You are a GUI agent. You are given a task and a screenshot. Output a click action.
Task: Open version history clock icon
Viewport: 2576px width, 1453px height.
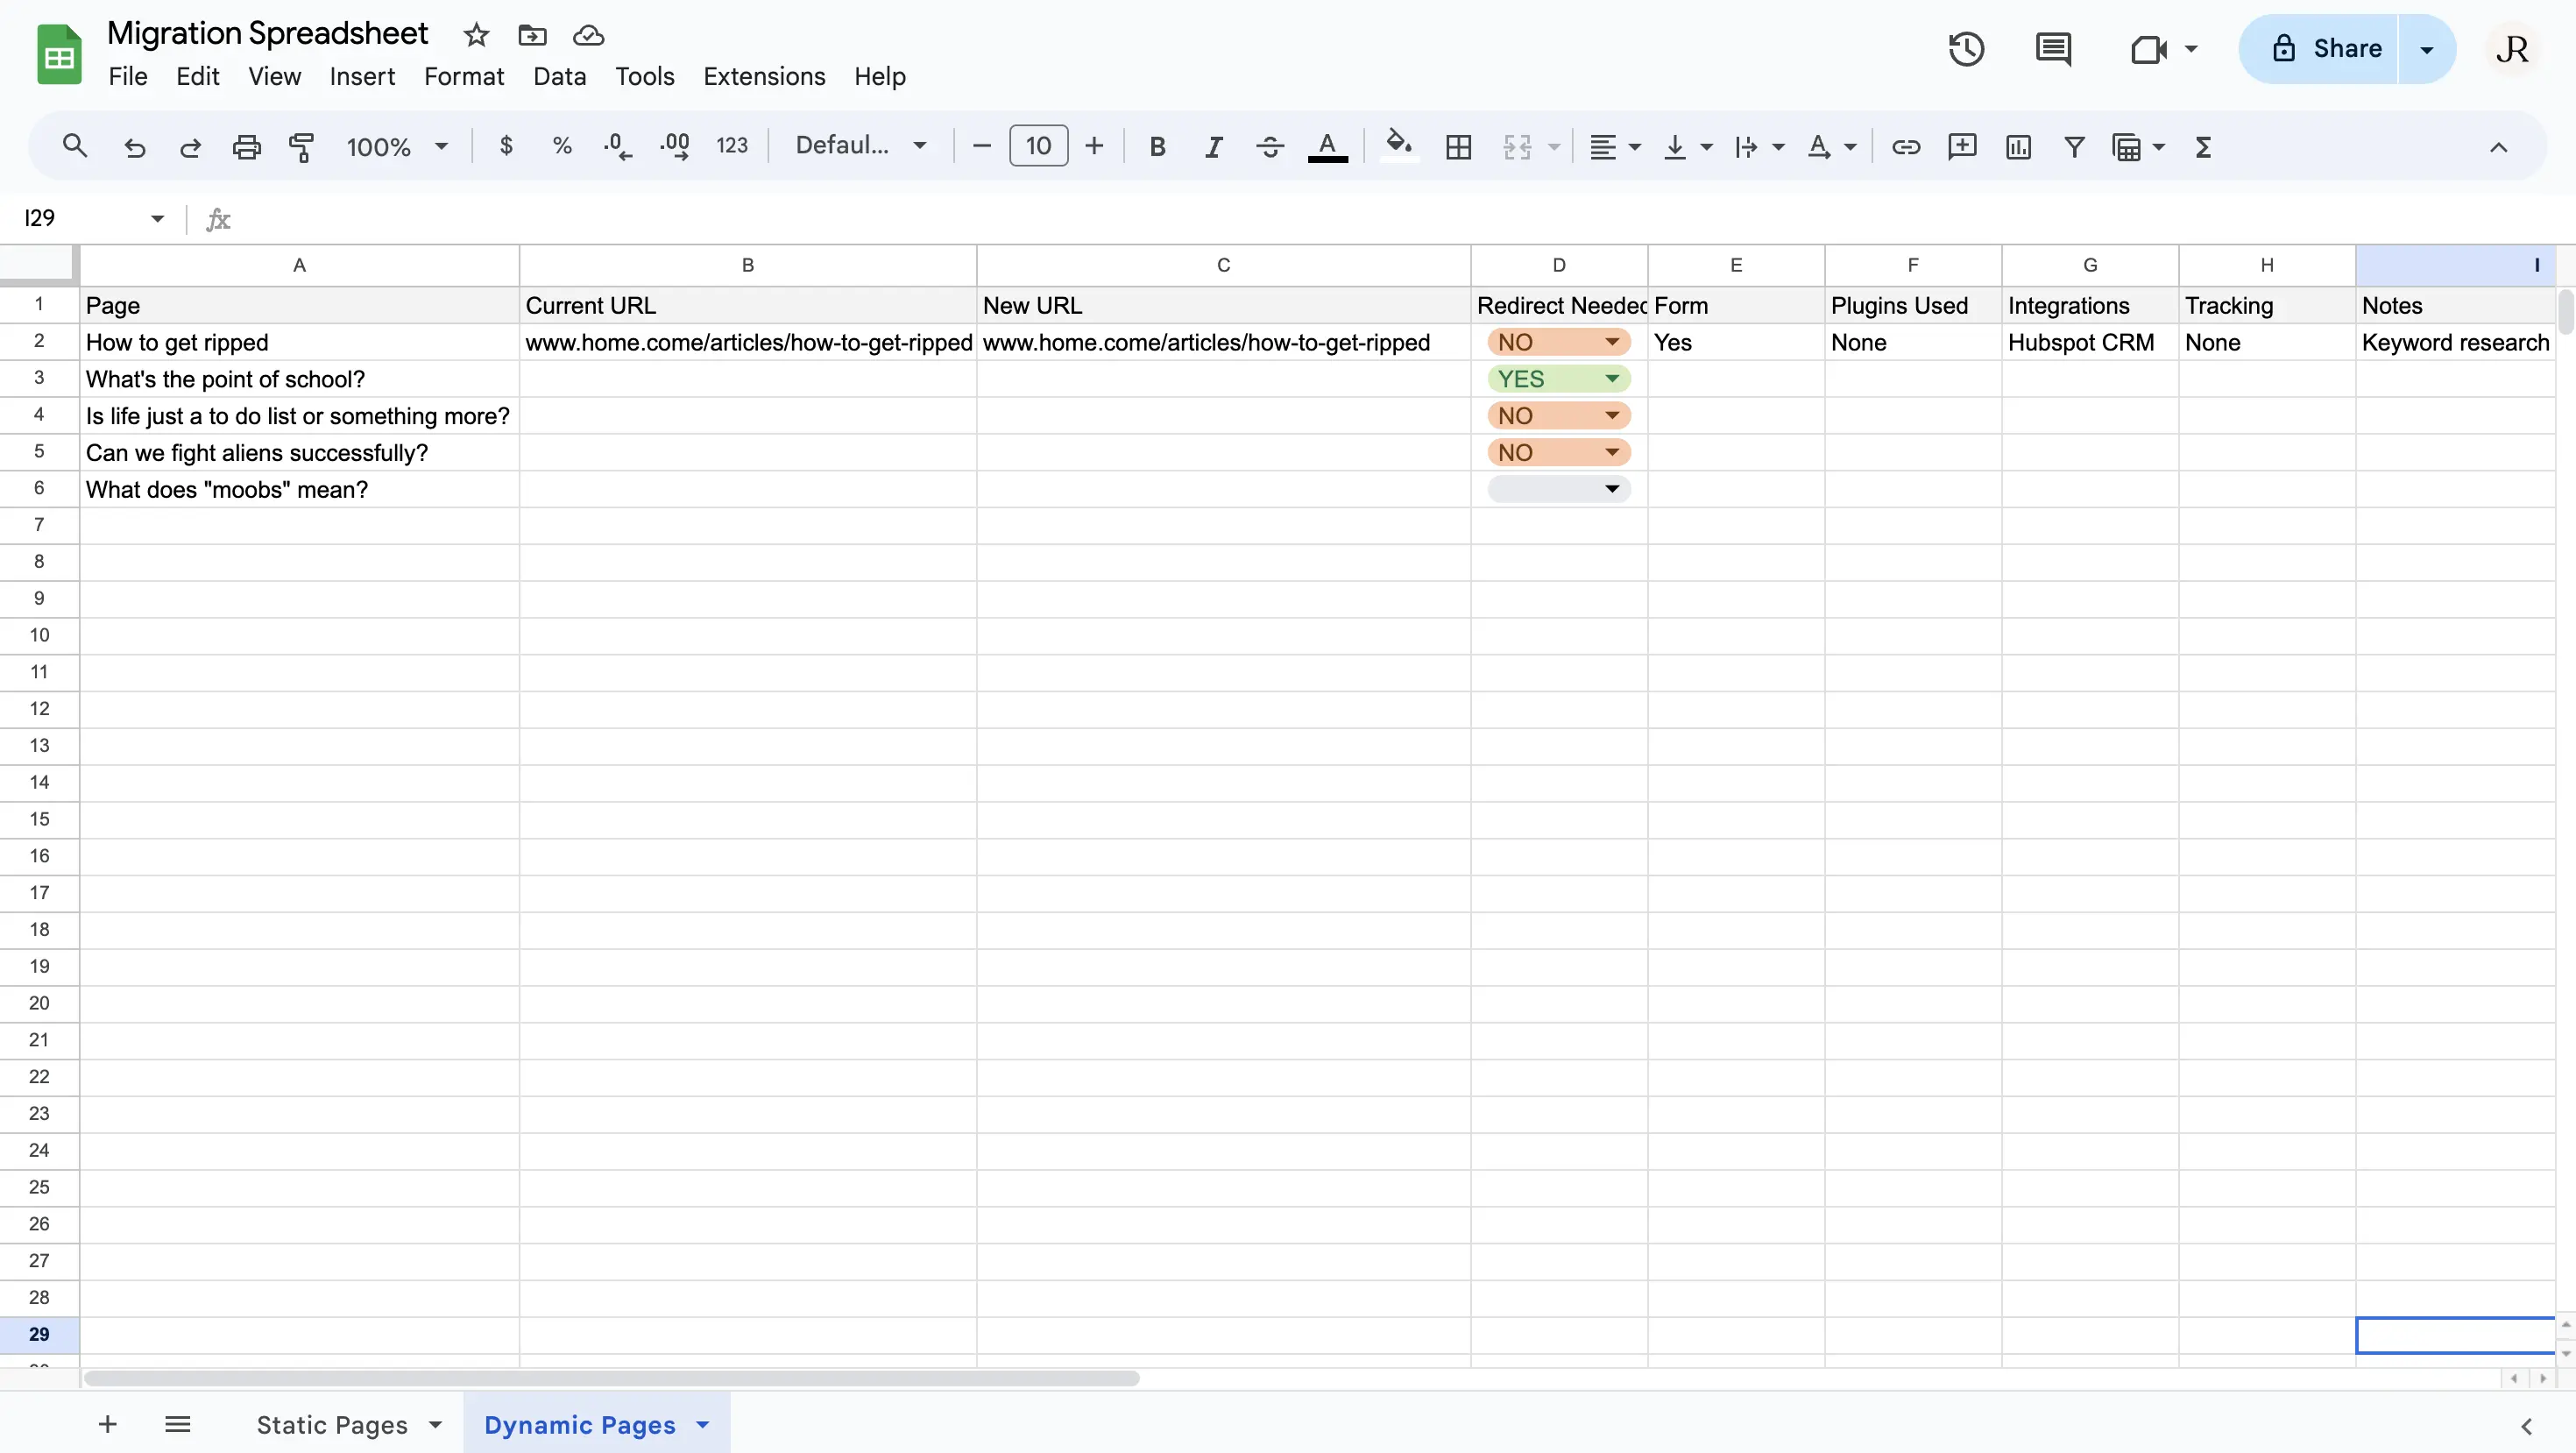1966,49
